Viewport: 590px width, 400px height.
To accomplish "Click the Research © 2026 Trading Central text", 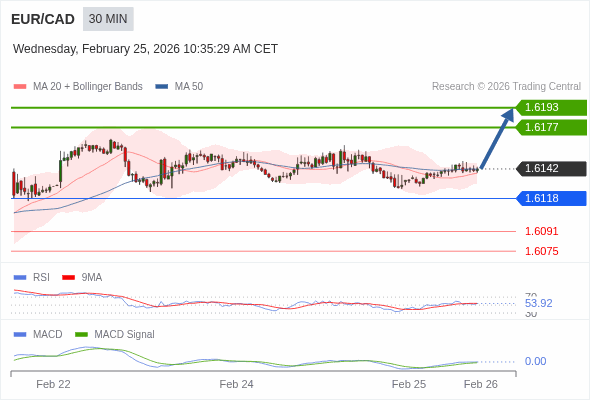I will 506,87.
